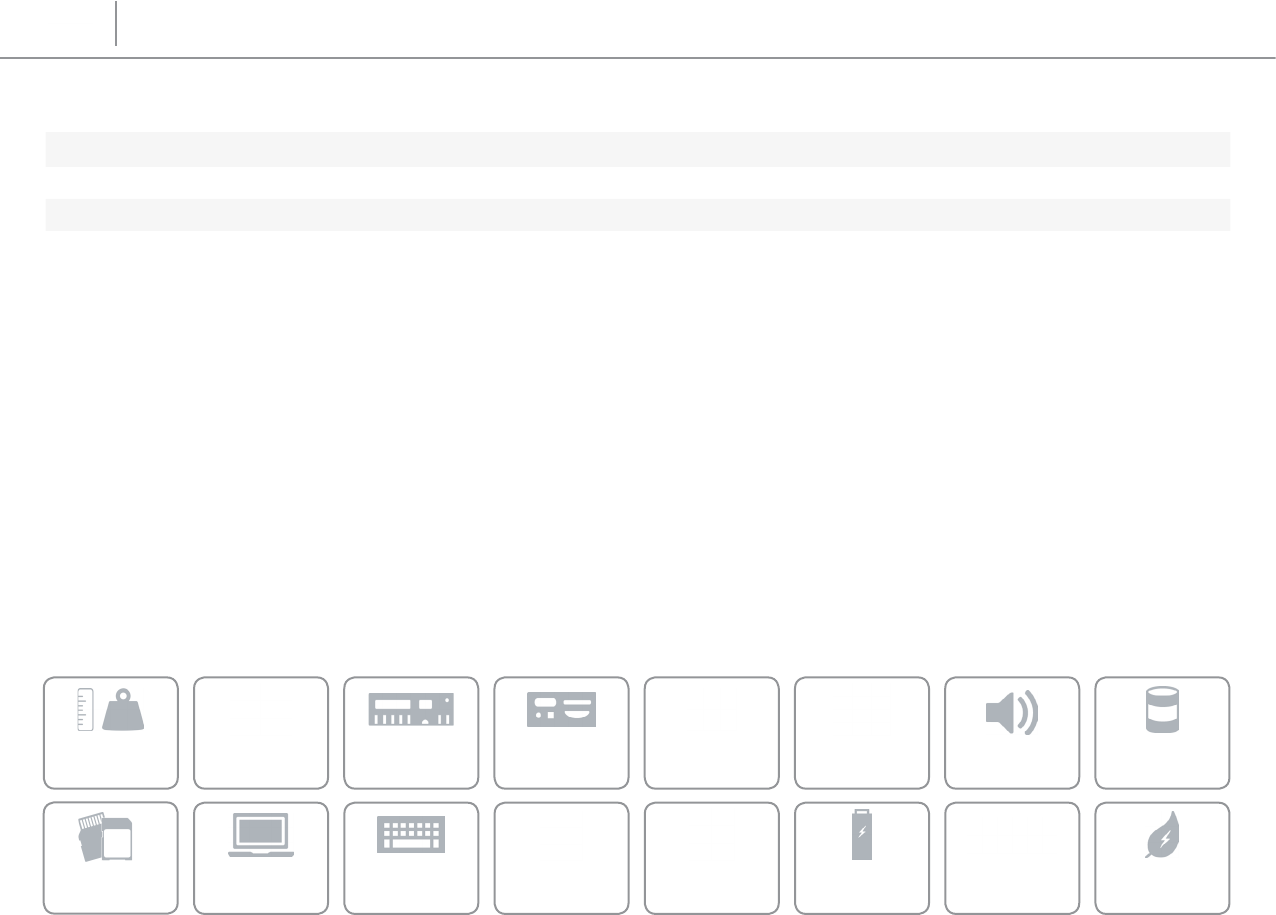Open the laptop display icon tile

(x=261, y=858)
